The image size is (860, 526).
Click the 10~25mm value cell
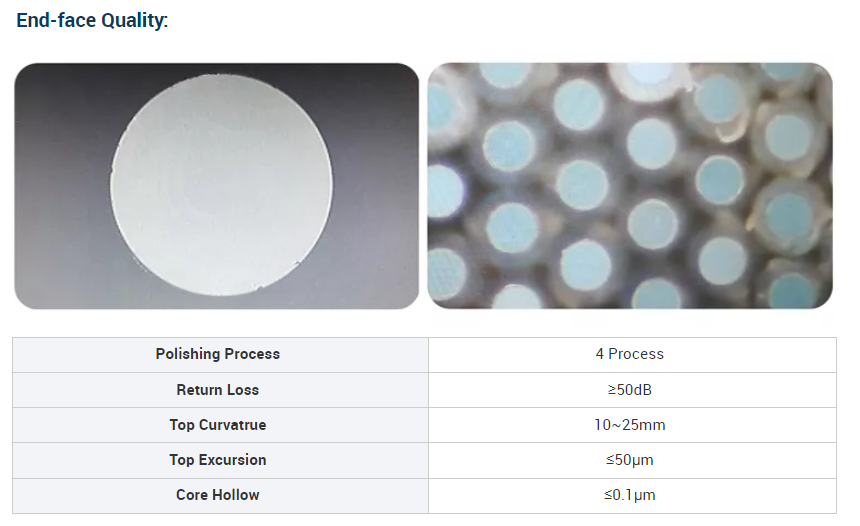tap(630, 425)
